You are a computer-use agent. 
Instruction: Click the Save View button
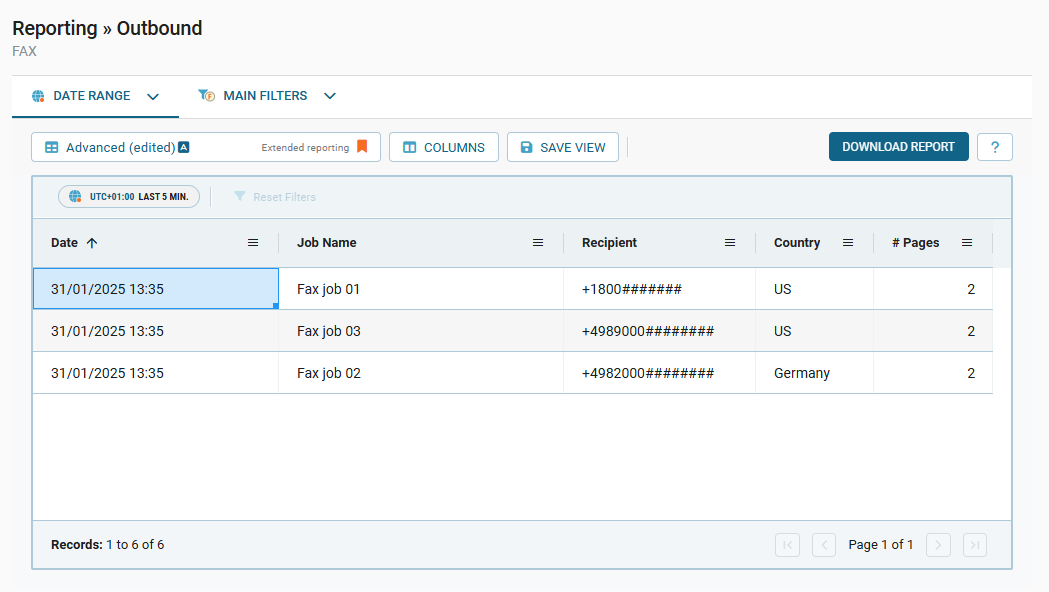562,146
